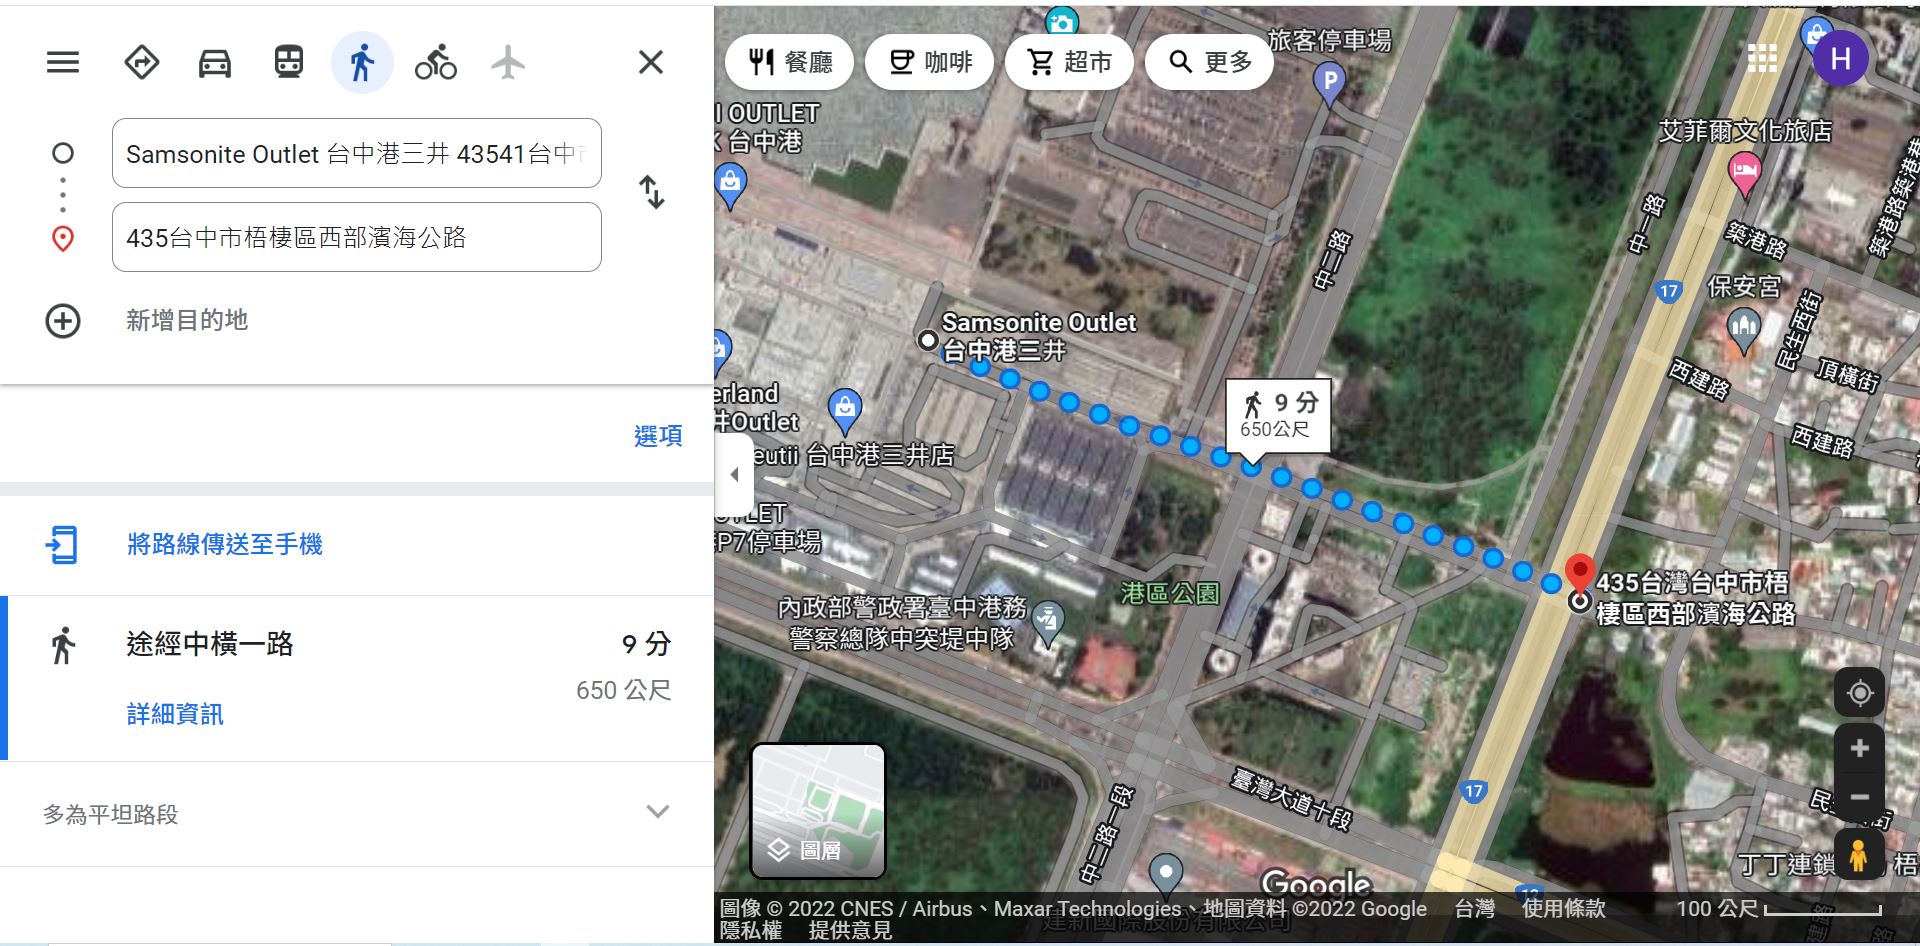Click the camera marker at map top
The height and width of the screenshot is (946, 1920).
(1061, 20)
